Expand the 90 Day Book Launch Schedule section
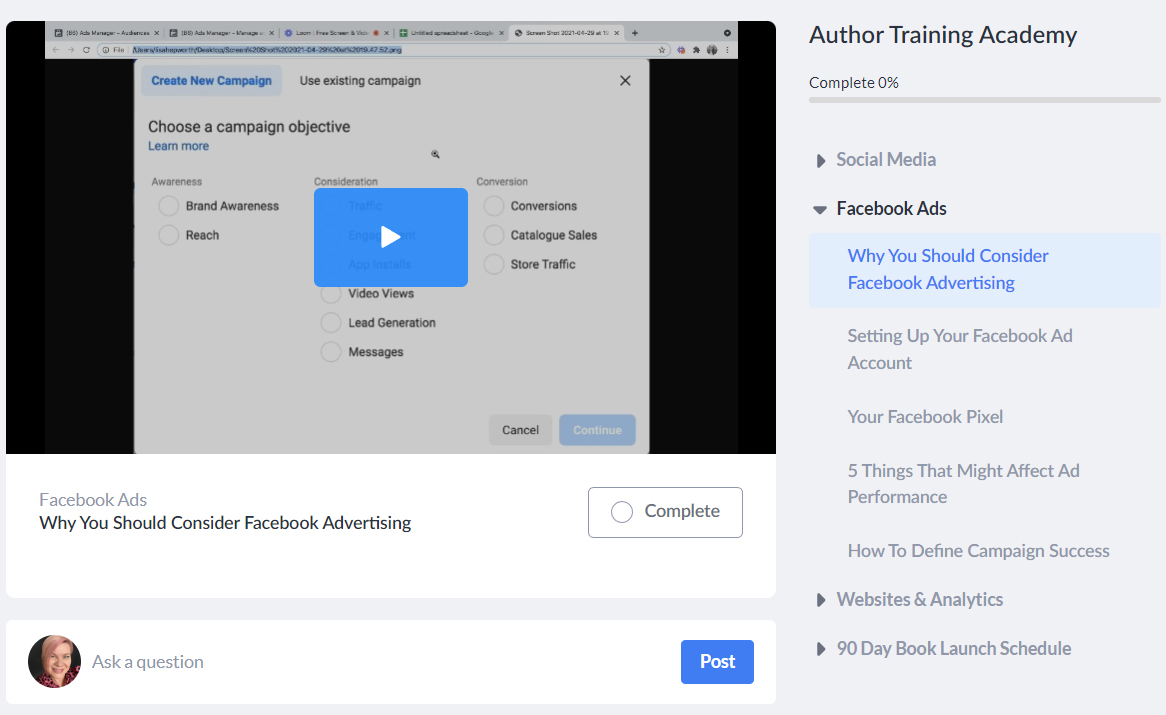1166x715 pixels. [944, 649]
